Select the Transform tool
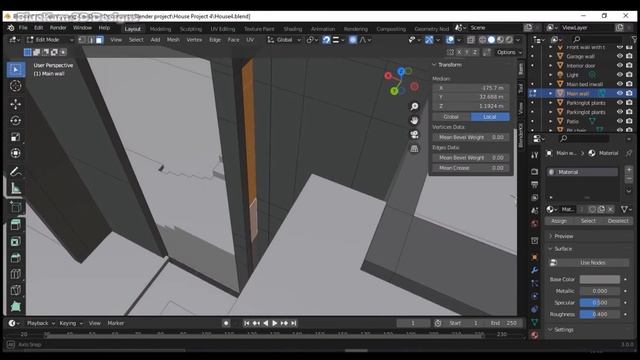This screenshot has width=640, height=360. click(16, 153)
